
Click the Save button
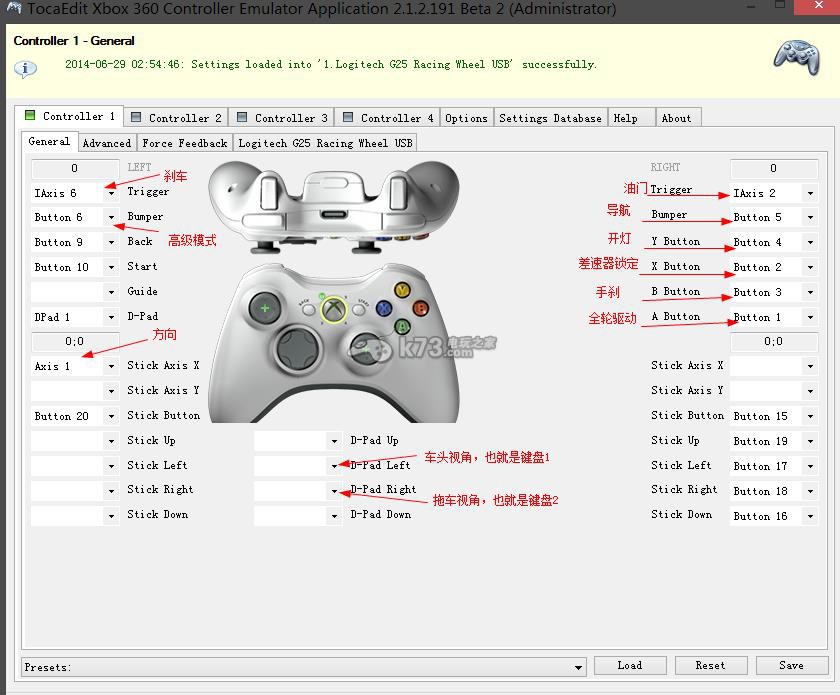[791, 665]
